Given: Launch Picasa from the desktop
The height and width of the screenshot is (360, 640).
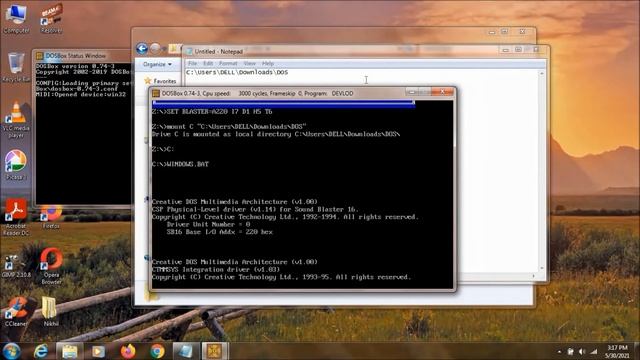Looking at the screenshot, I should click(x=16, y=165).
